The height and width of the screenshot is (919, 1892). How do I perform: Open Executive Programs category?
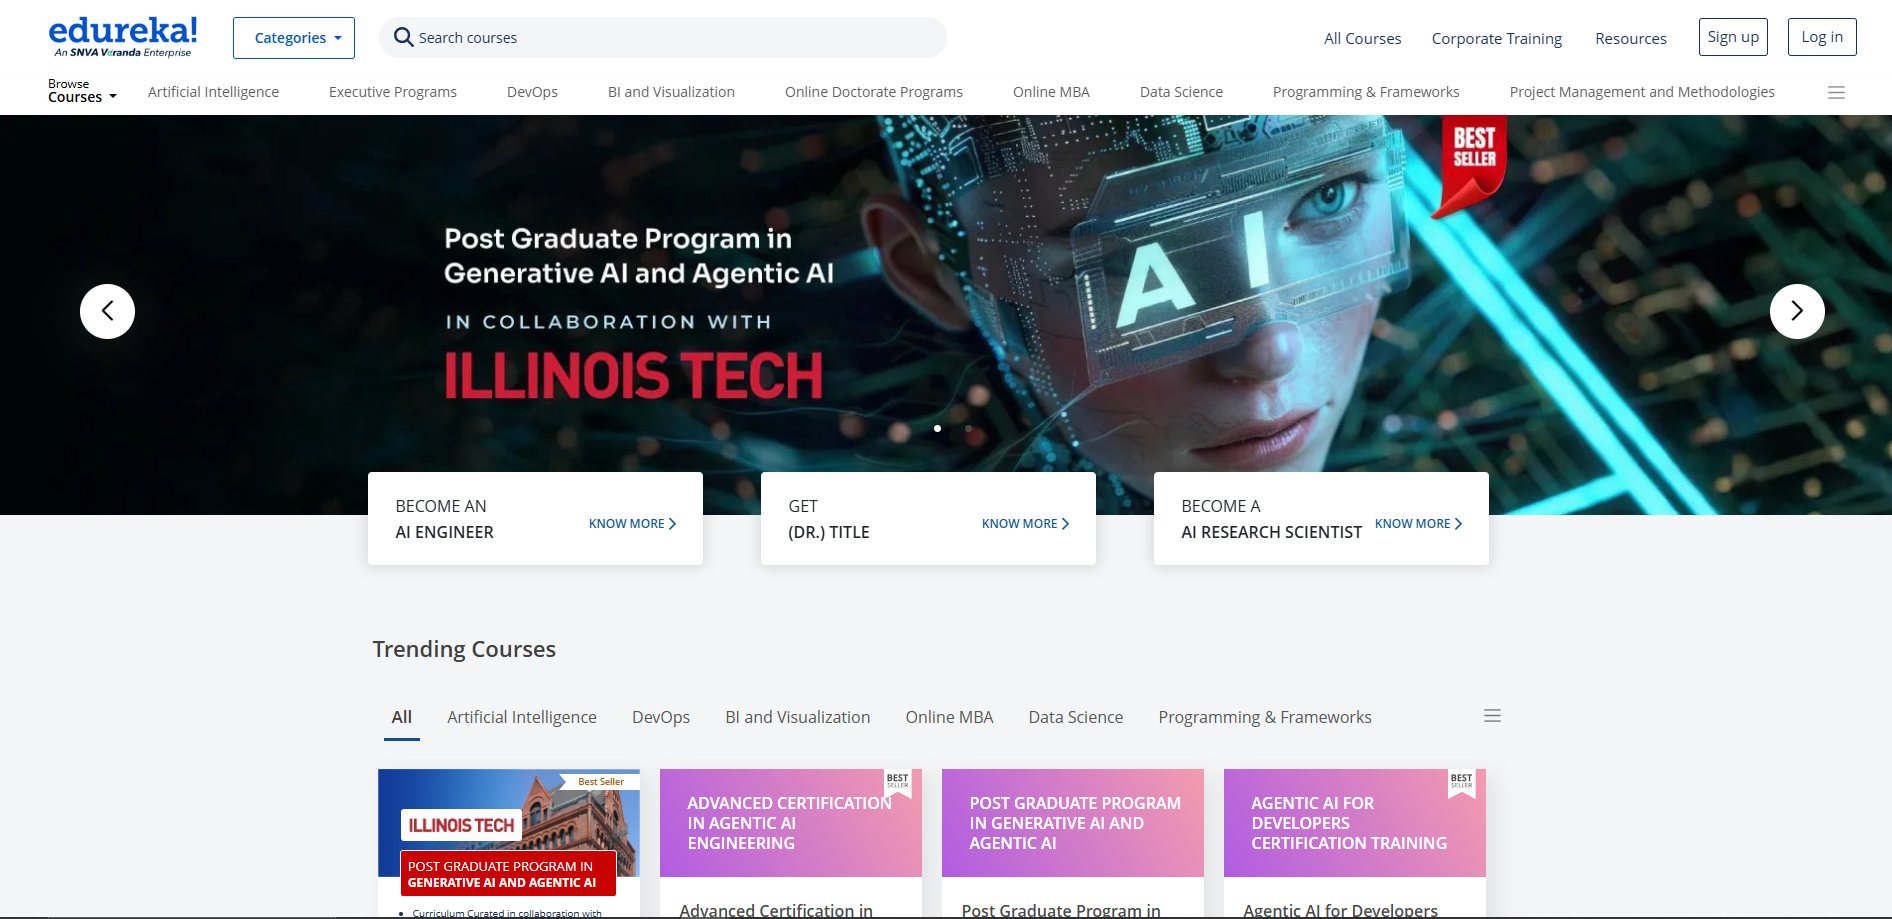pos(393,92)
